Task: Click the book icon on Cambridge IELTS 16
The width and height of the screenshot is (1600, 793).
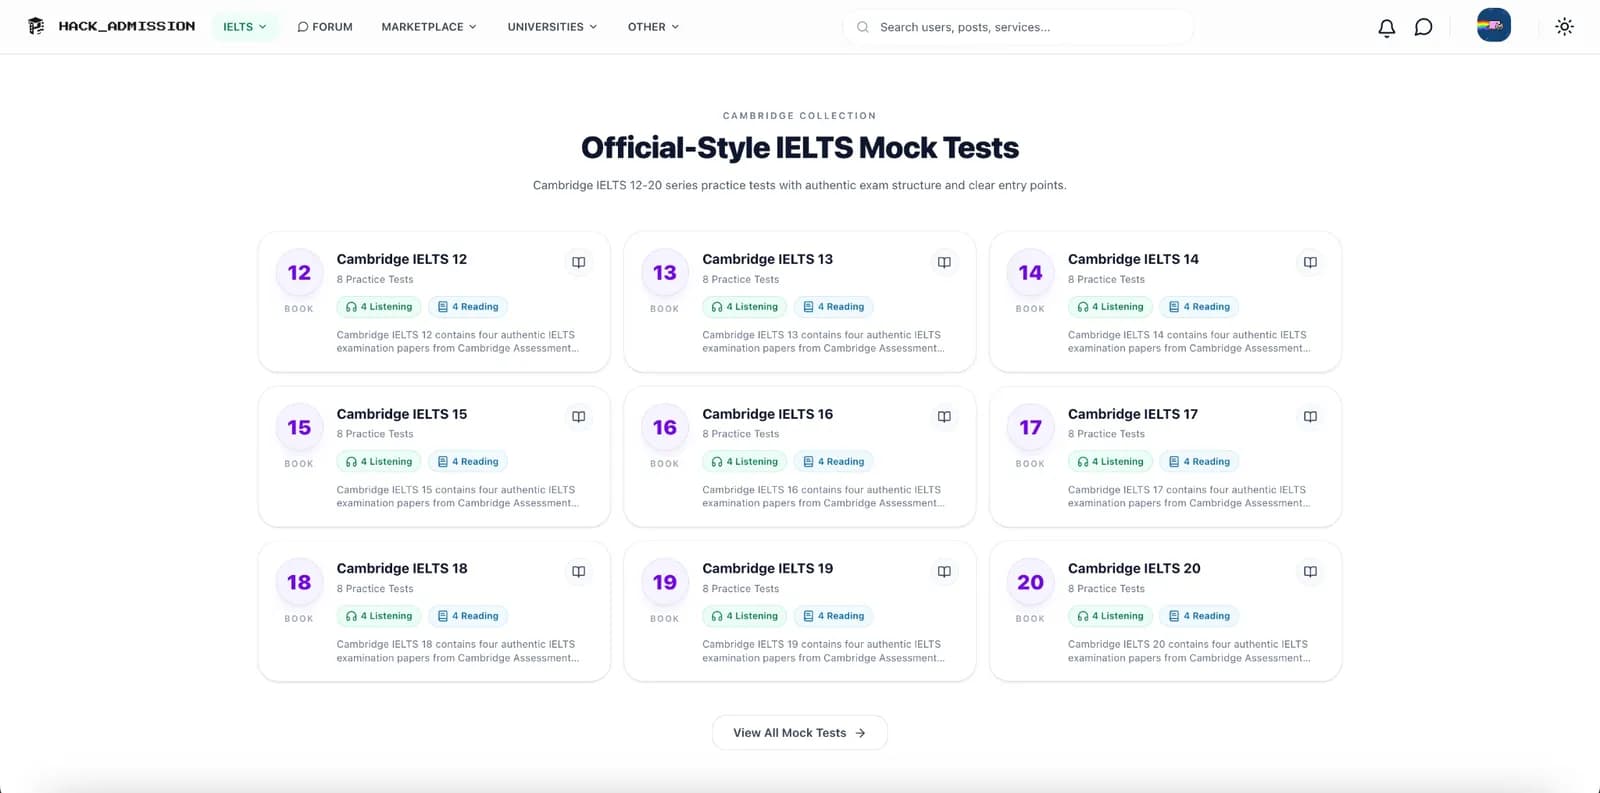Action: 944,416
